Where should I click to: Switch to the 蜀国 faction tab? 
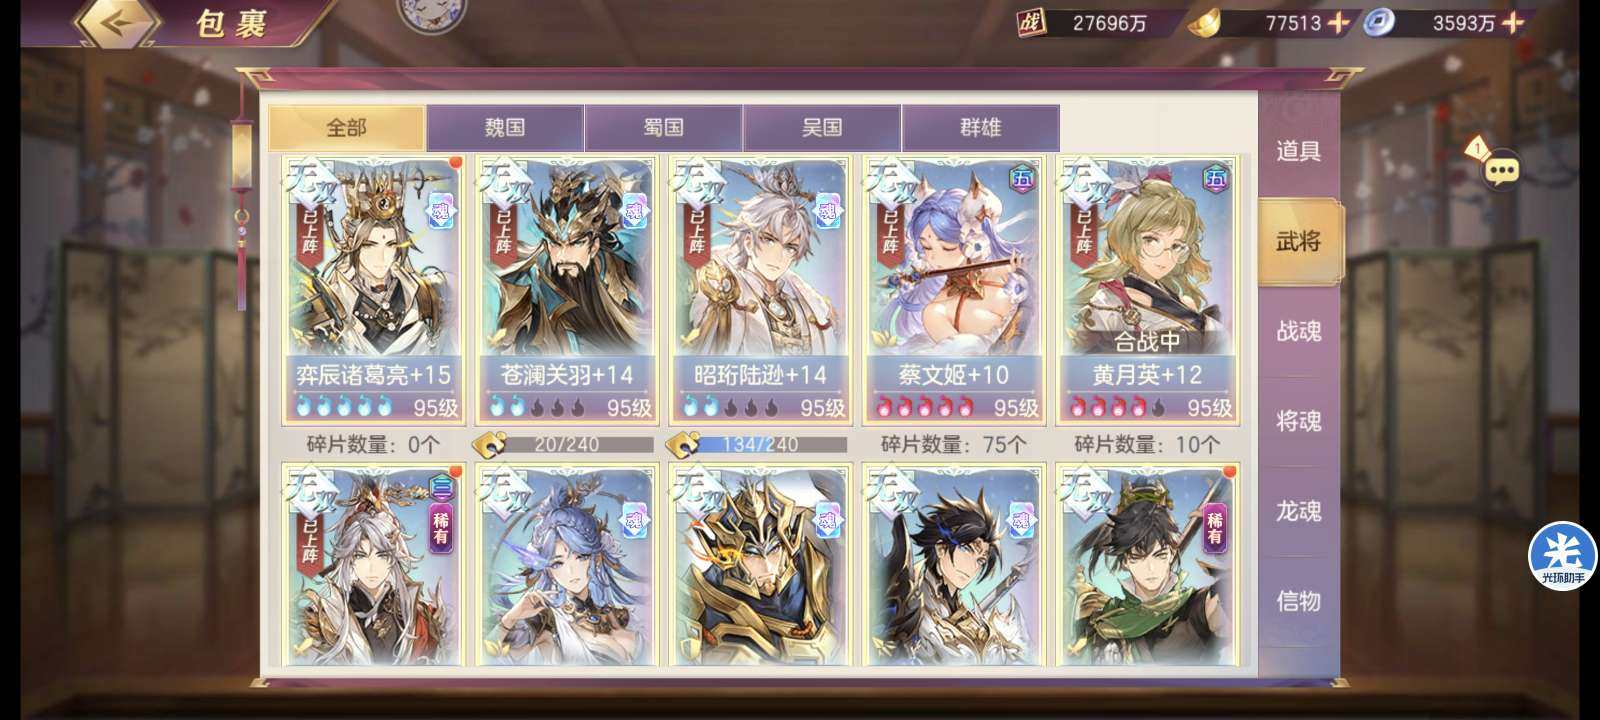pyautogui.click(x=663, y=128)
